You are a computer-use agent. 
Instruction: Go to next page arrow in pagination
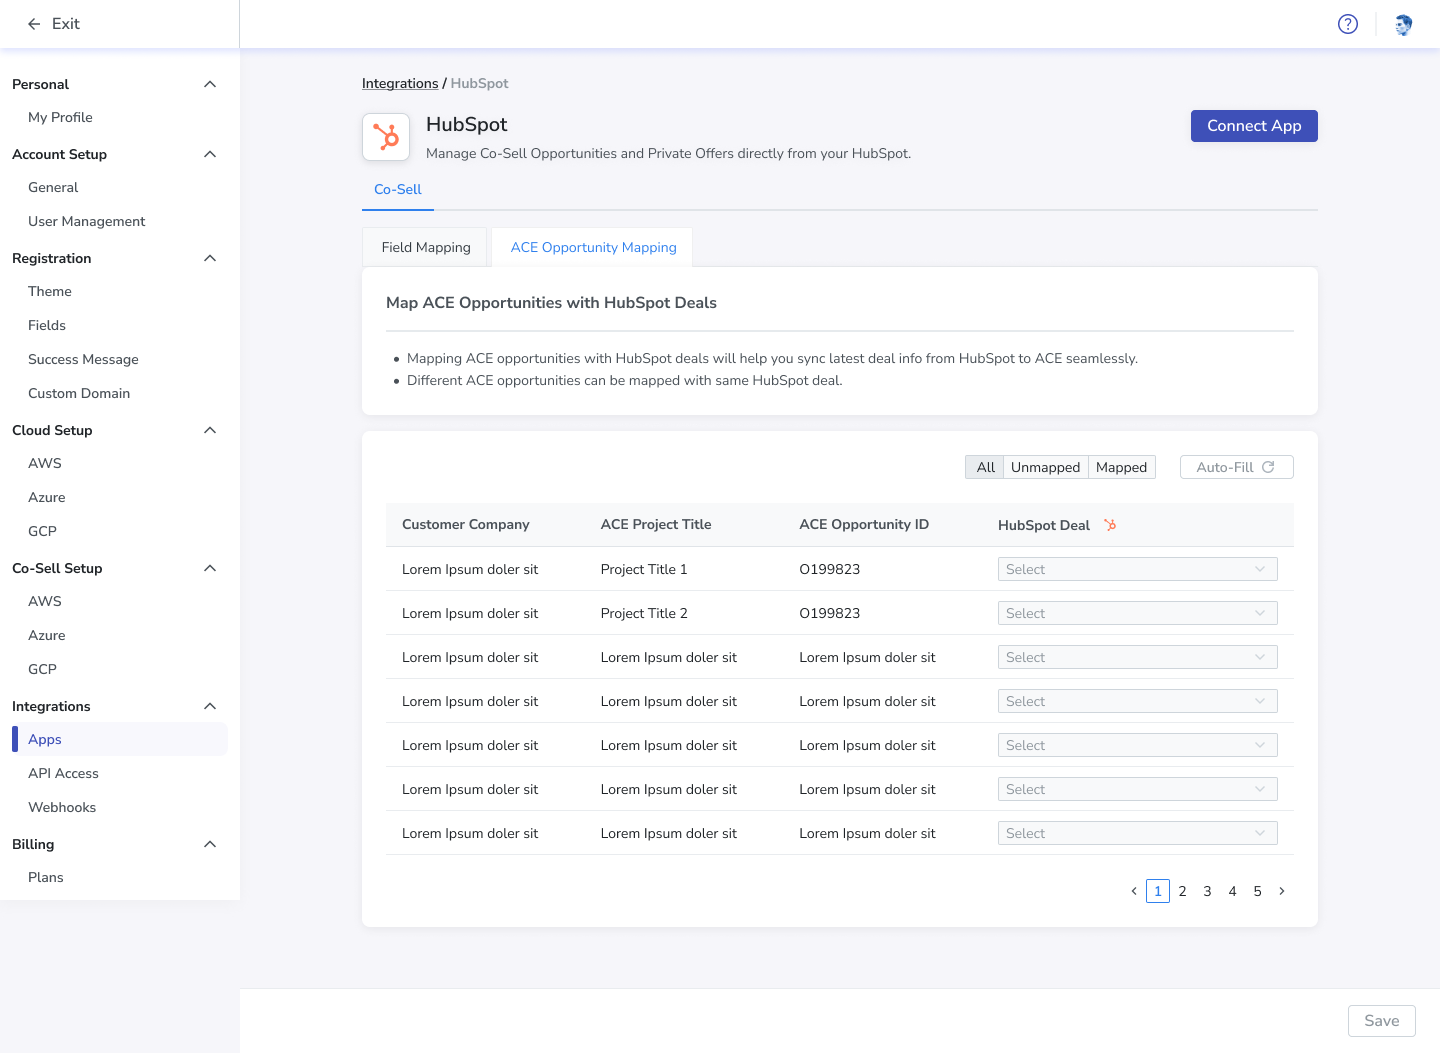click(x=1282, y=891)
